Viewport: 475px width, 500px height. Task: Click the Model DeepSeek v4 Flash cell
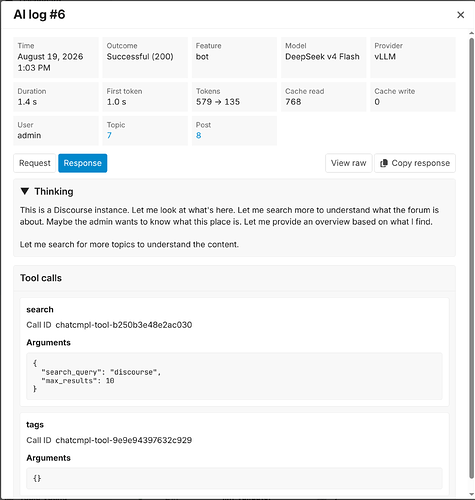323,57
